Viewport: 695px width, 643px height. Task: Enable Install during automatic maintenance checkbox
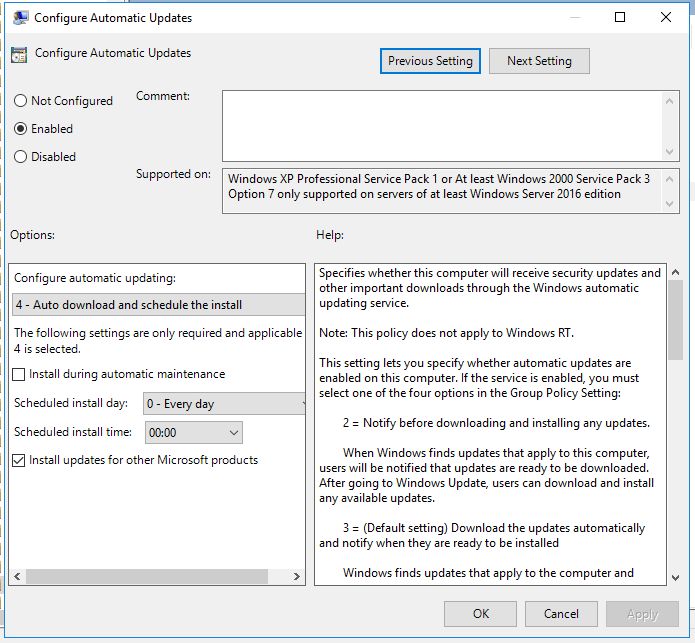pyautogui.click(x=20, y=374)
